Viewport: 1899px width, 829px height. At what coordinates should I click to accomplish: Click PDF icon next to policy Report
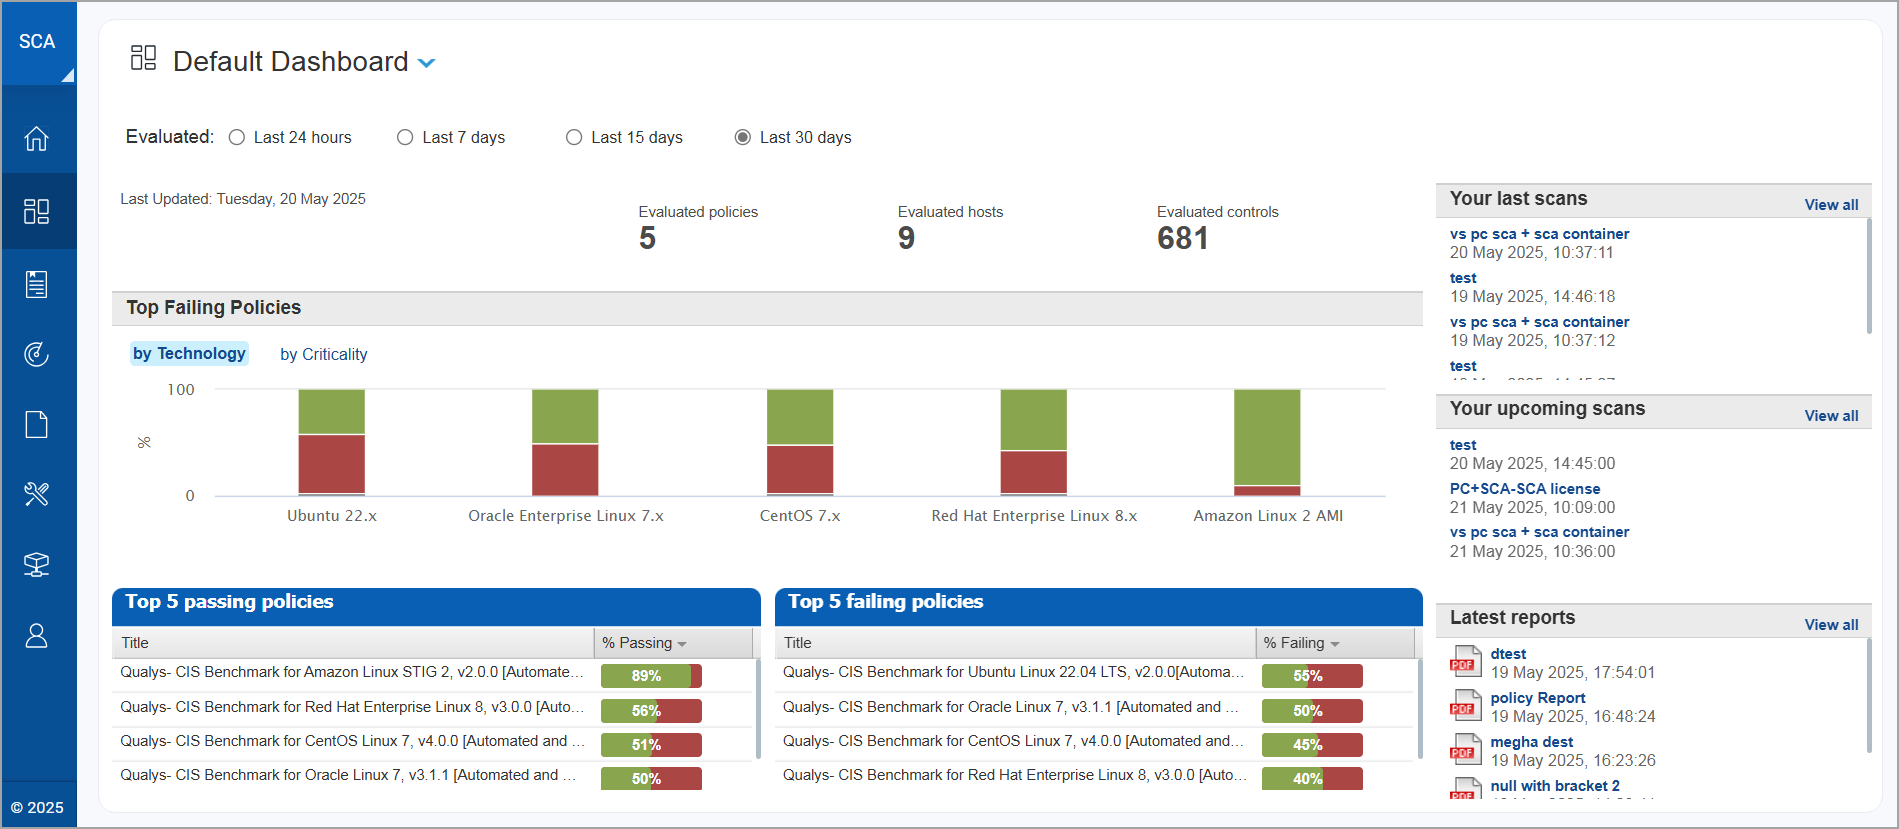[1465, 706]
